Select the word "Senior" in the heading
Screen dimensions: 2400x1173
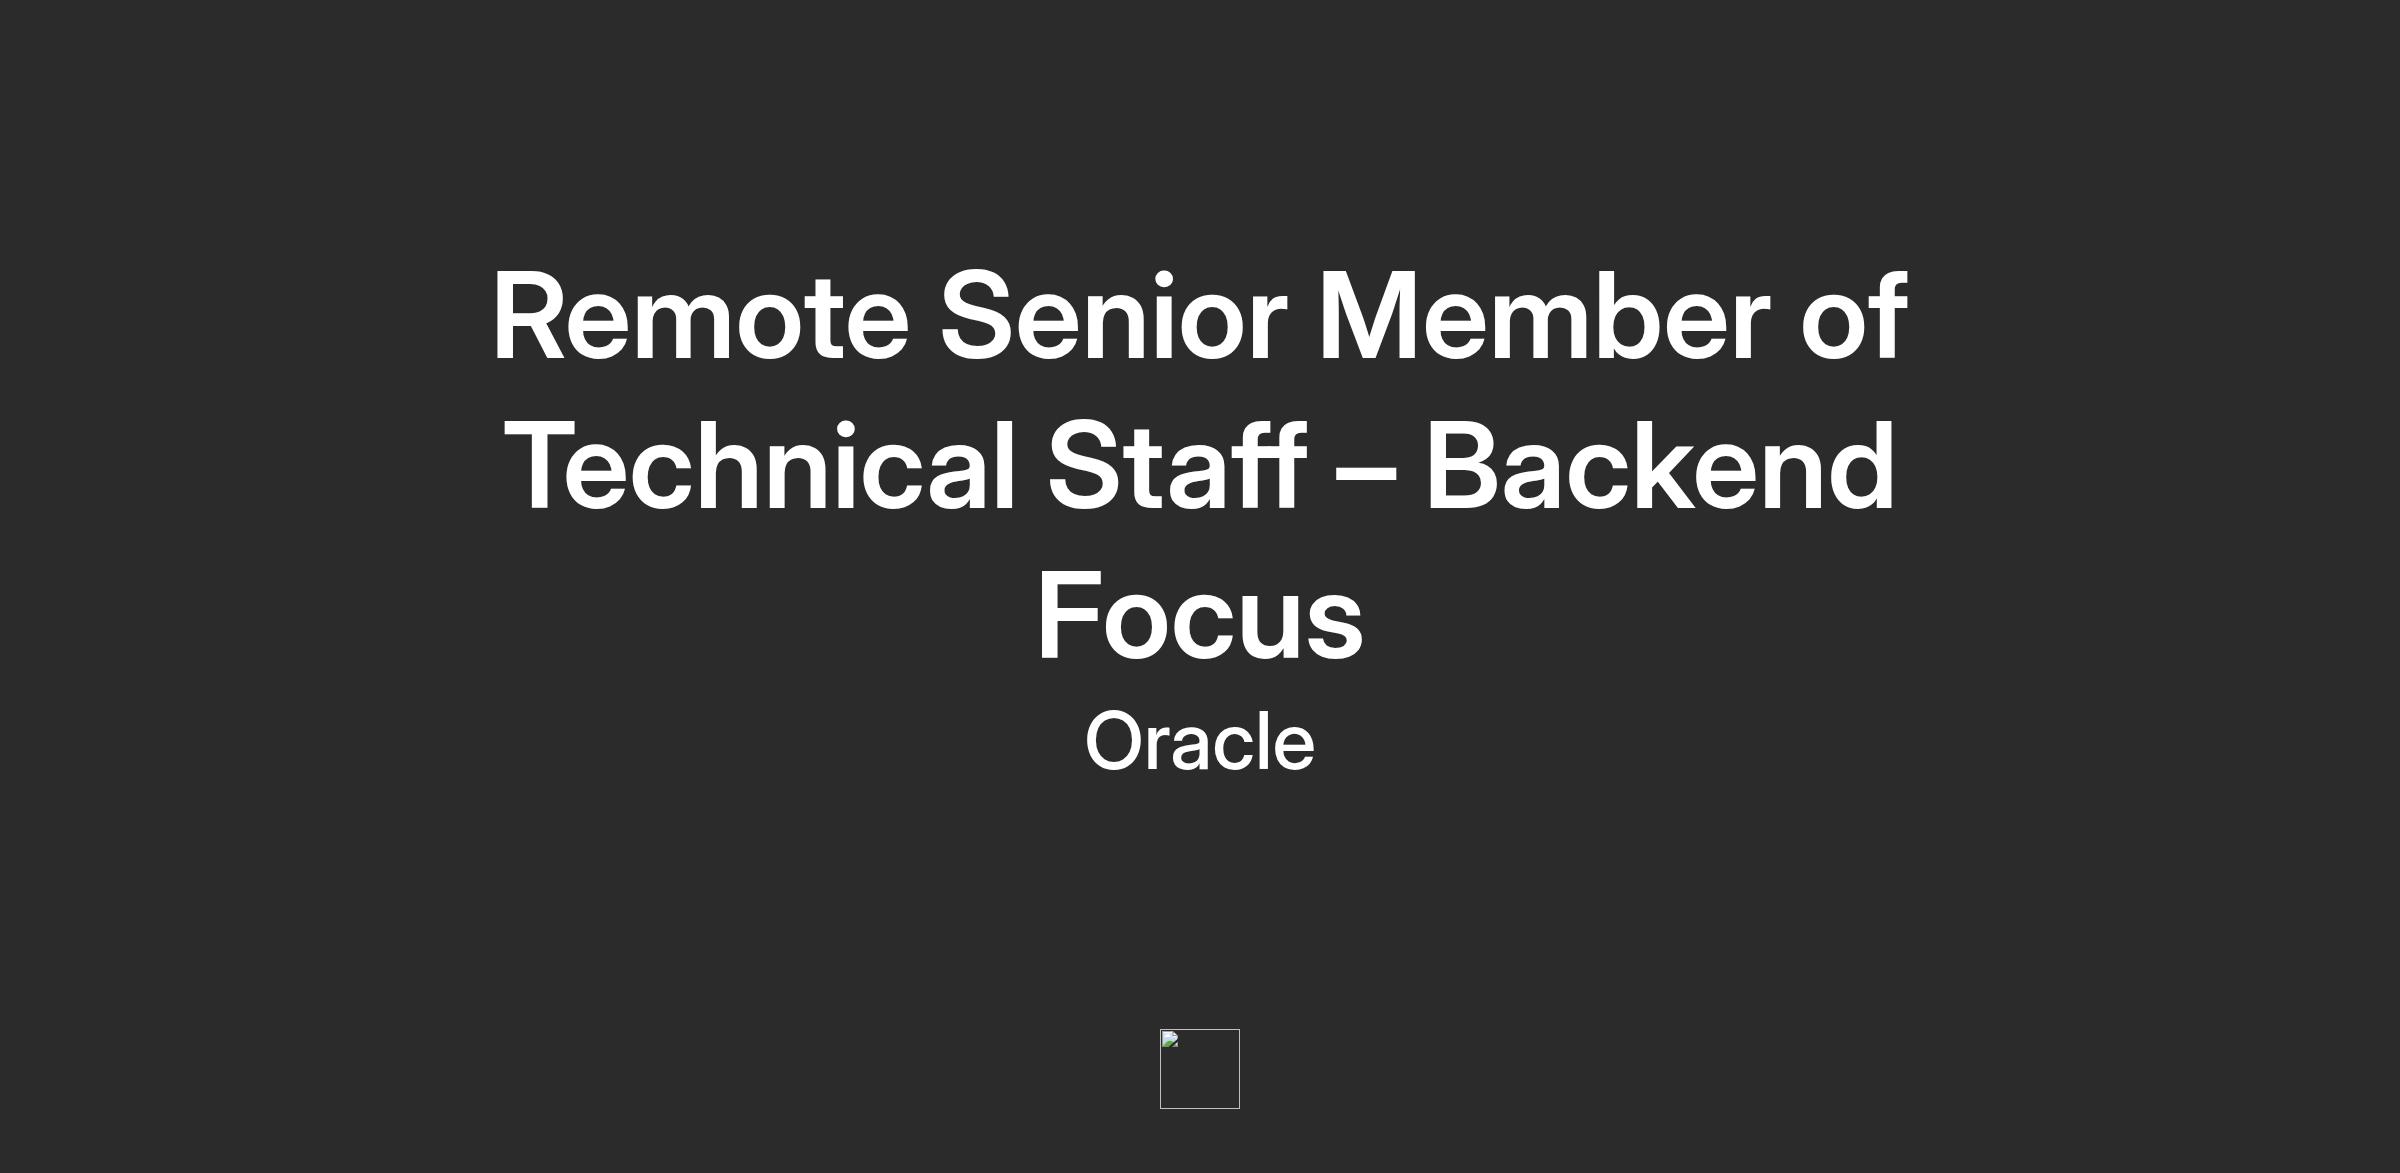[1112, 317]
